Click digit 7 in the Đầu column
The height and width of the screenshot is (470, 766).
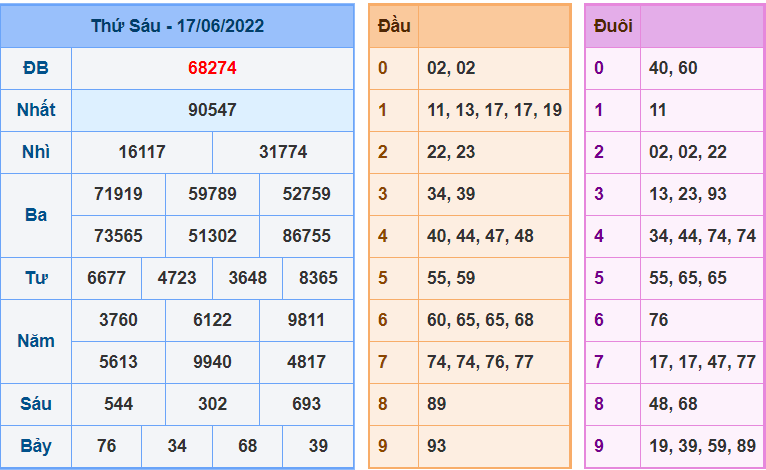[383, 362]
